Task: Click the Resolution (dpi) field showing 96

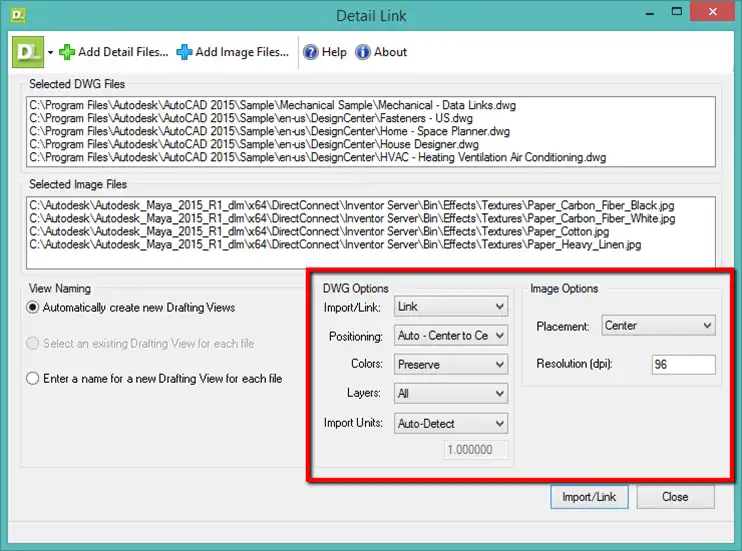Action: click(x=683, y=364)
